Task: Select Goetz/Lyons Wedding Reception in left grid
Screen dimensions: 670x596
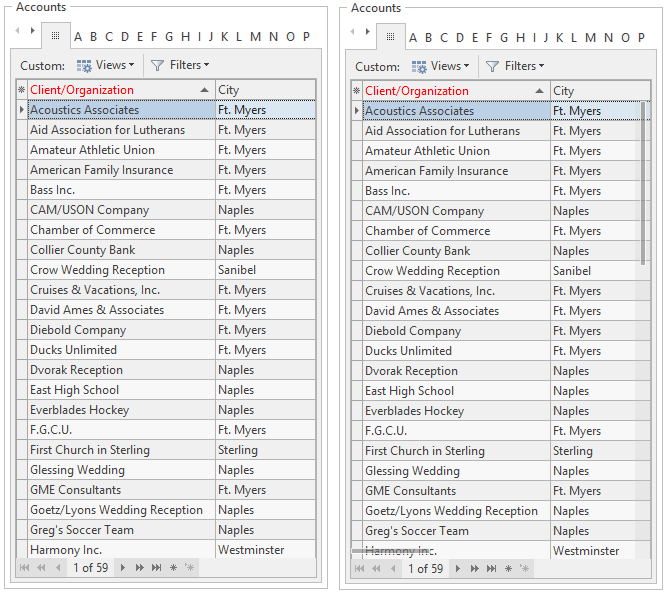Action: pos(166,510)
